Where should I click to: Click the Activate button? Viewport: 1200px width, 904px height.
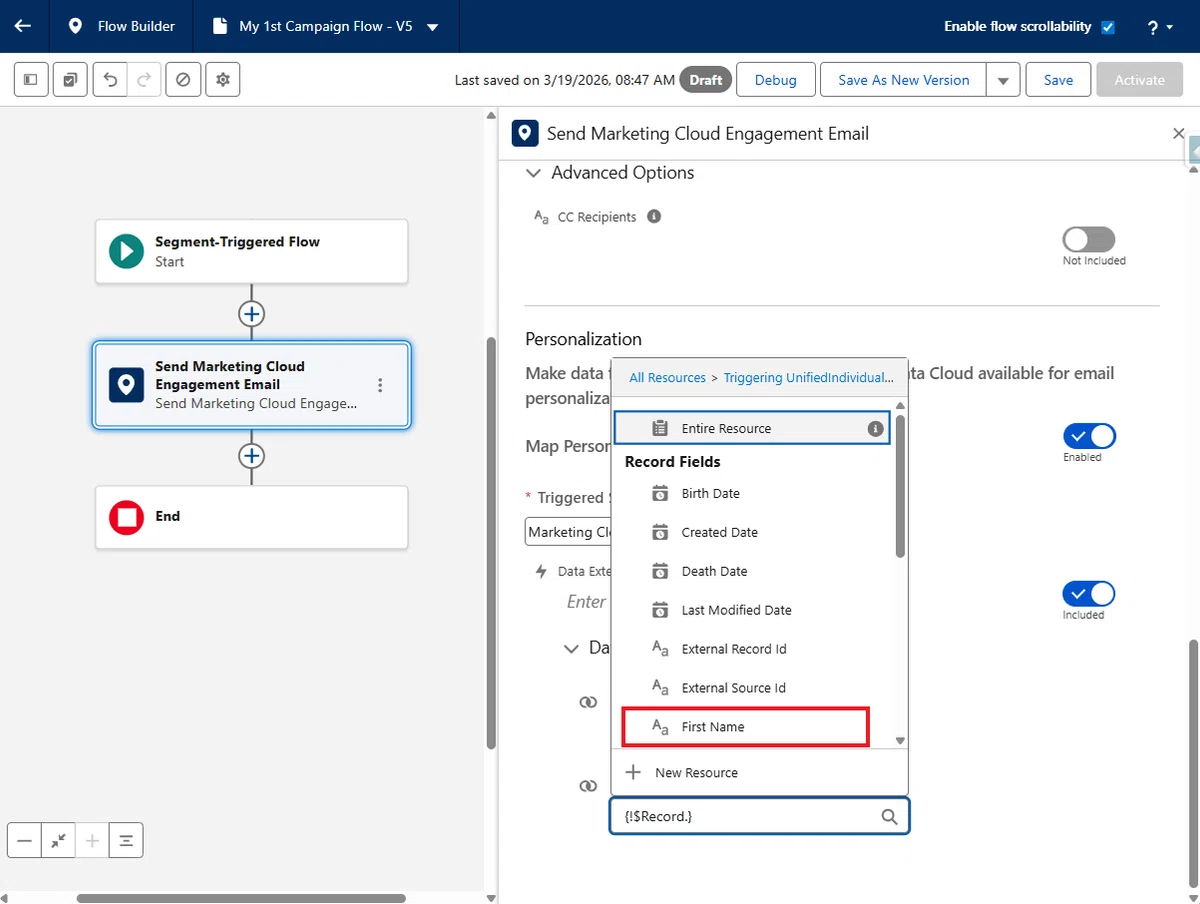1139,80
